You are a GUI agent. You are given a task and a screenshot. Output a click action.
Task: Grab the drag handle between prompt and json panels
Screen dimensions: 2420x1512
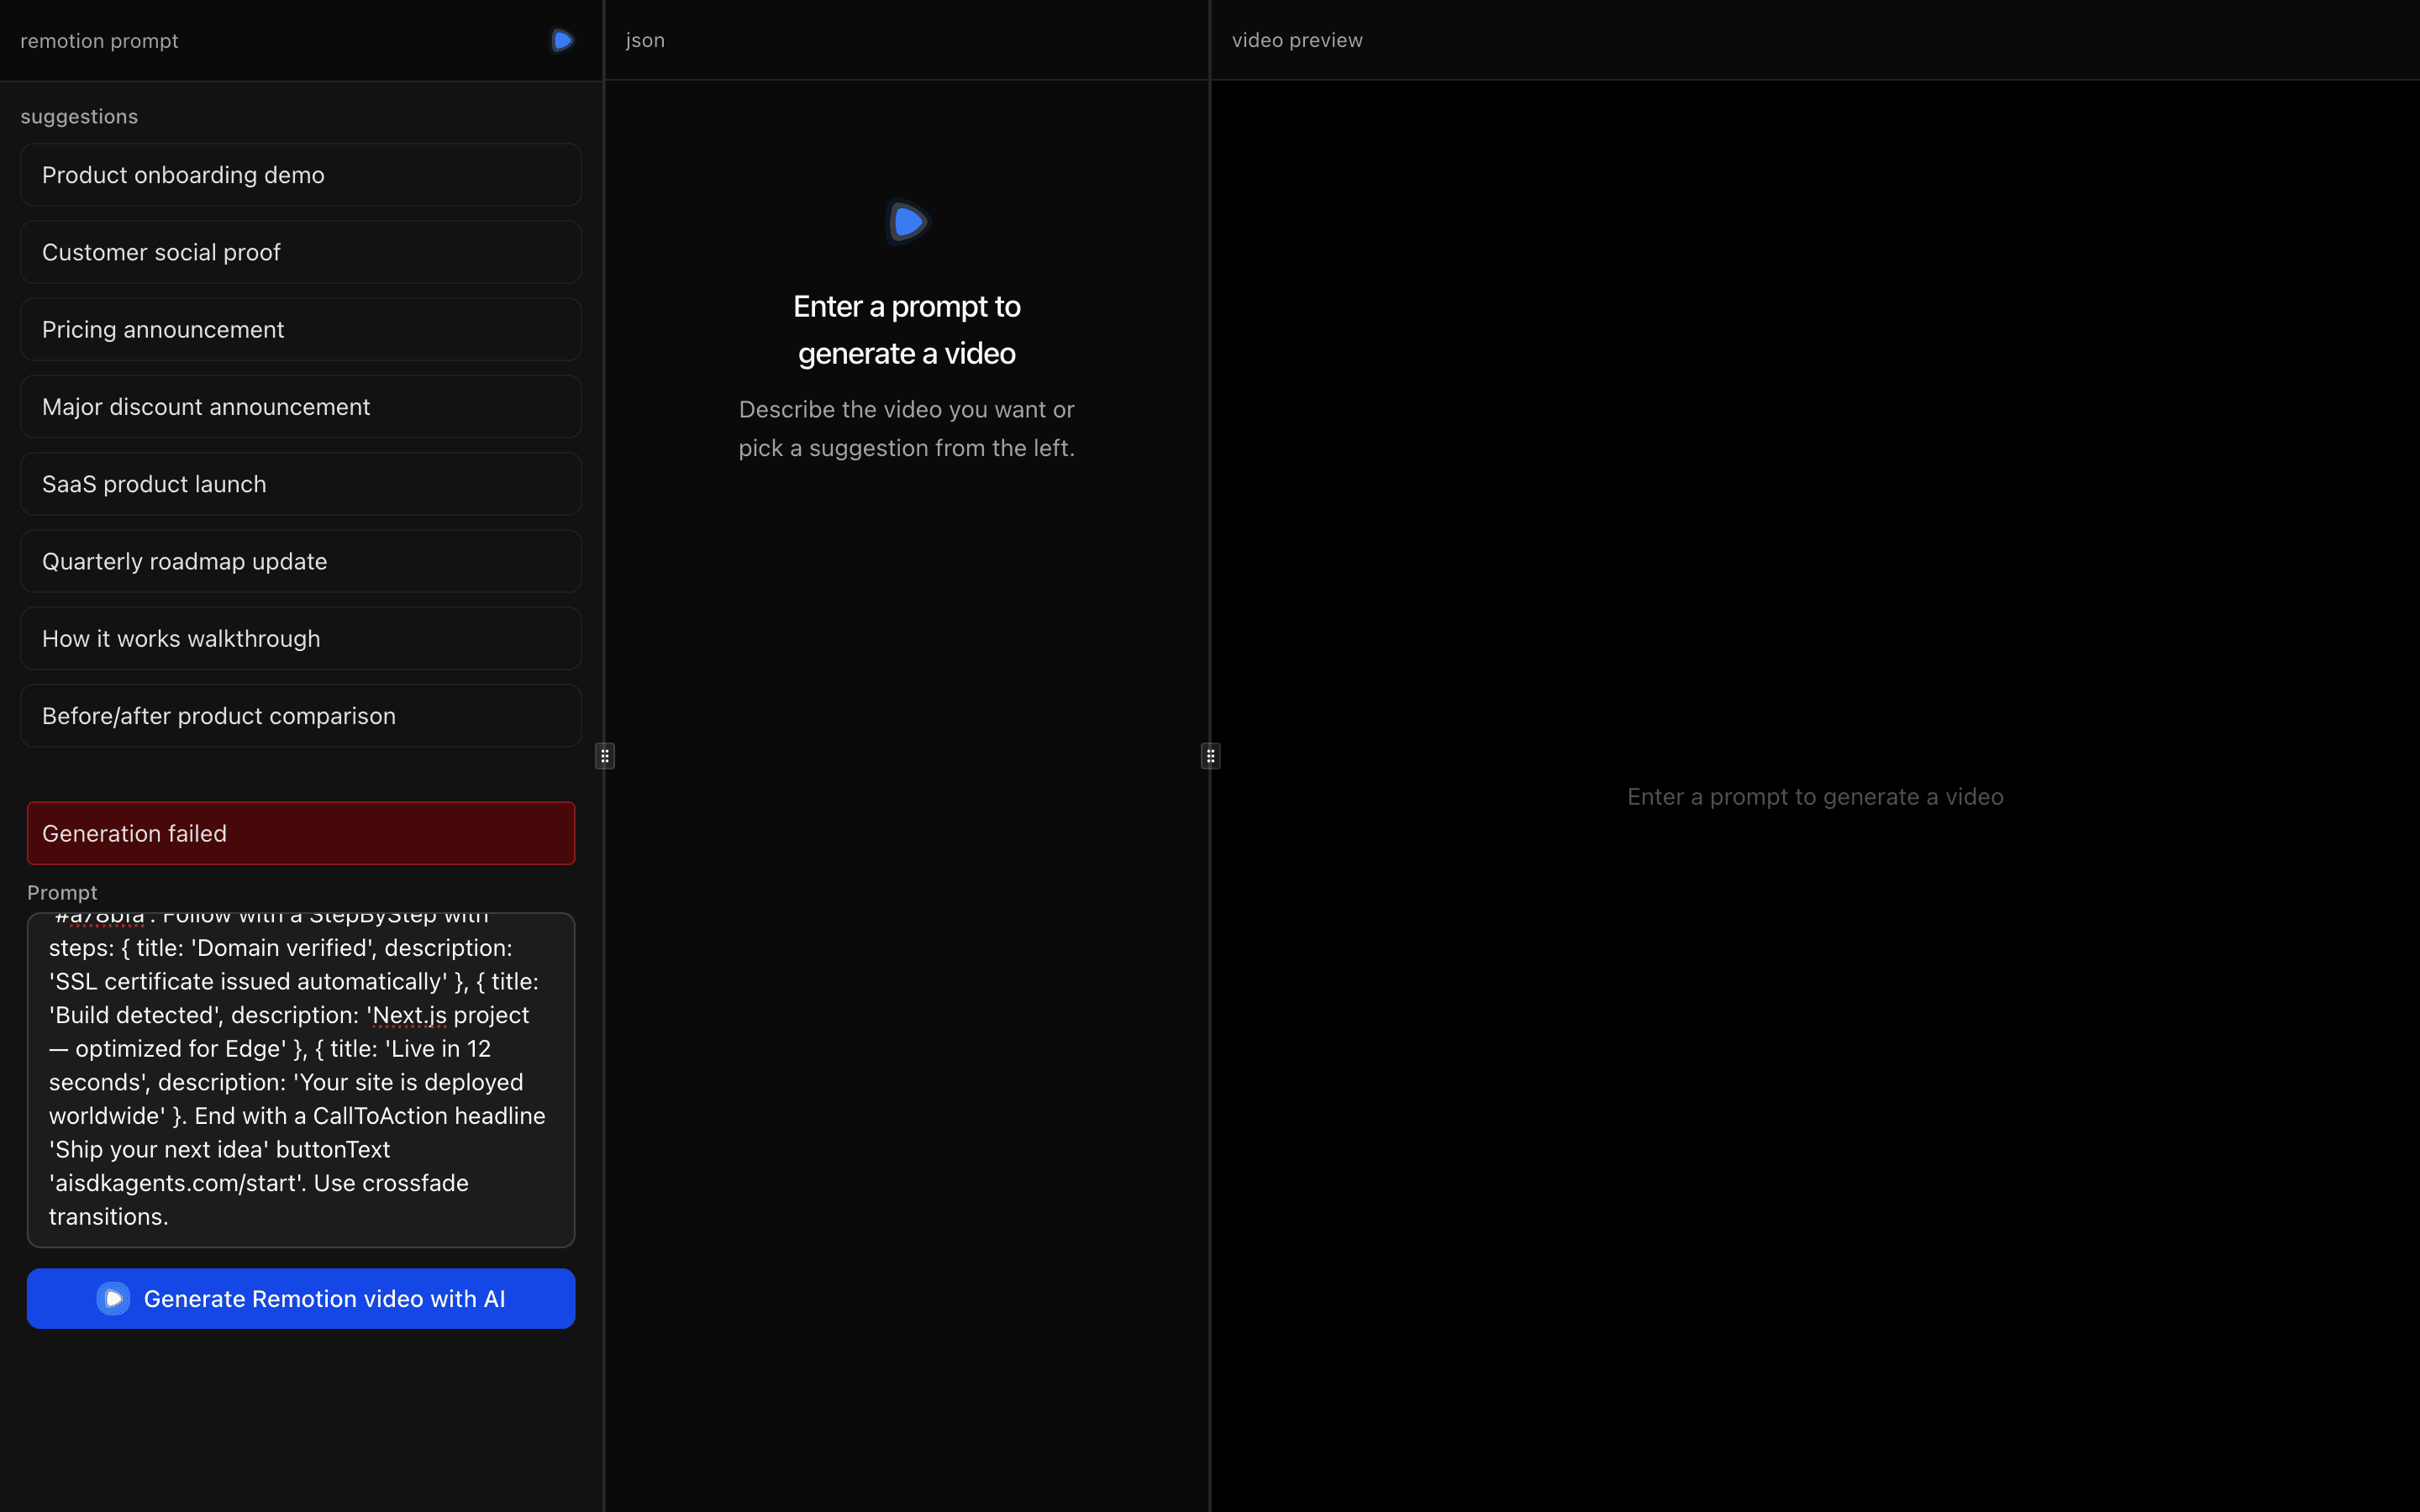[605, 756]
